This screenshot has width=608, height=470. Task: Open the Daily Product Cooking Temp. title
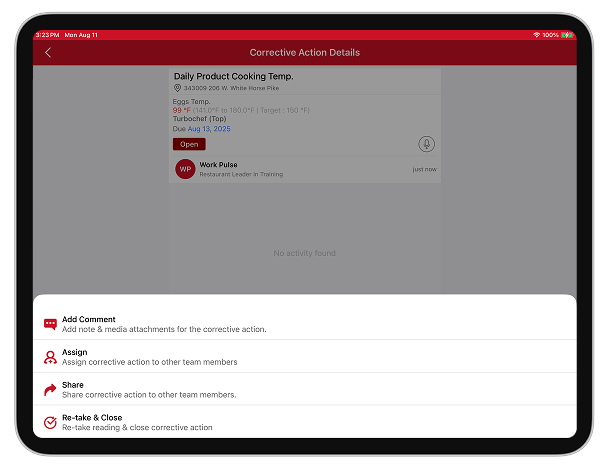233,76
